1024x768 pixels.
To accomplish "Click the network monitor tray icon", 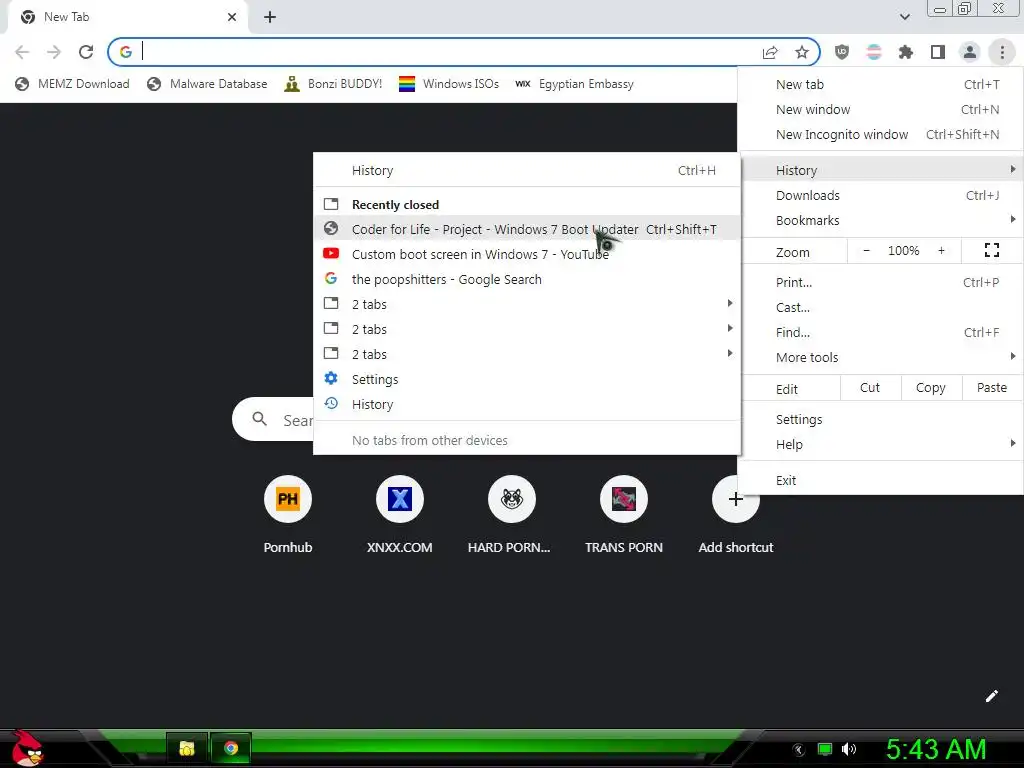I will click(x=825, y=749).
